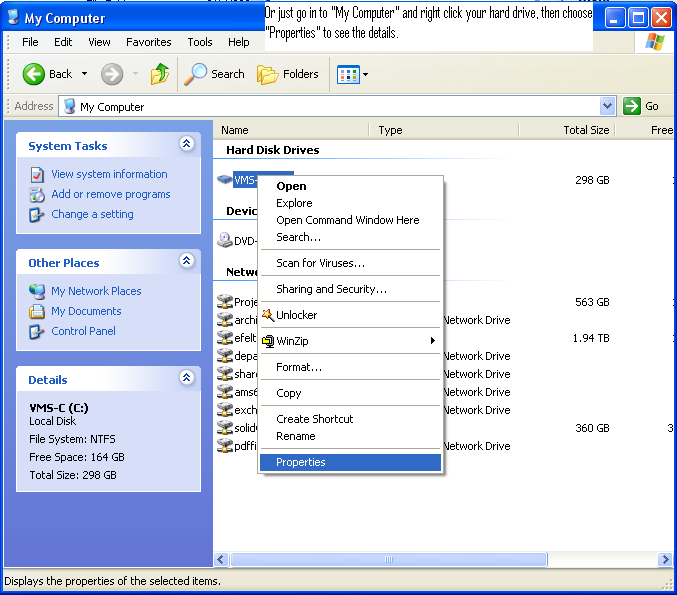Collapse the Other Places panel
Image resolution: width=677 pixels, height=595 pixels.
click(x=186, y=261)
